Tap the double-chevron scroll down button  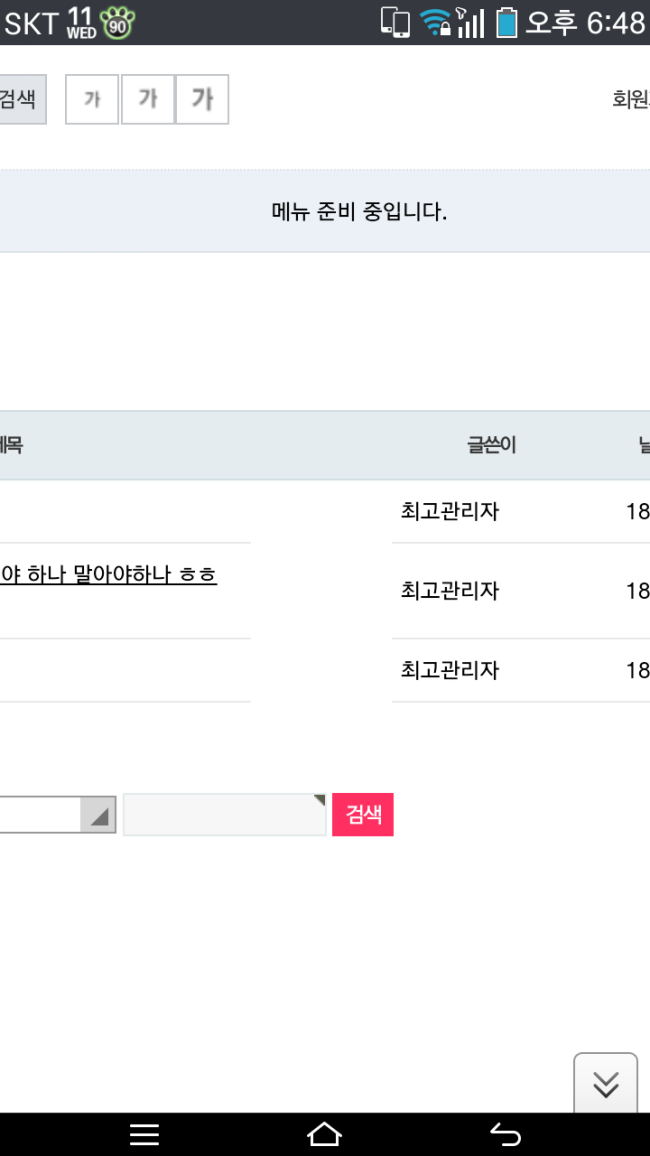pyautogui.click(x=605, y=1084)
